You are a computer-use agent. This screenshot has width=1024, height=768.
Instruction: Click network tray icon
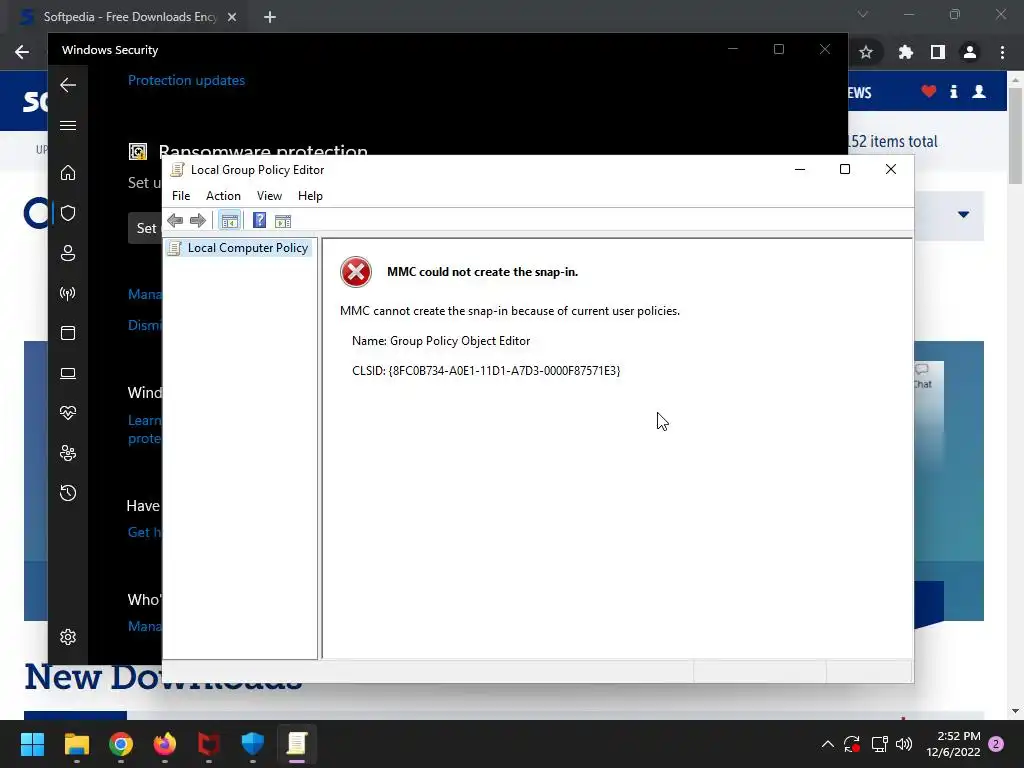[x=879, y=744]
